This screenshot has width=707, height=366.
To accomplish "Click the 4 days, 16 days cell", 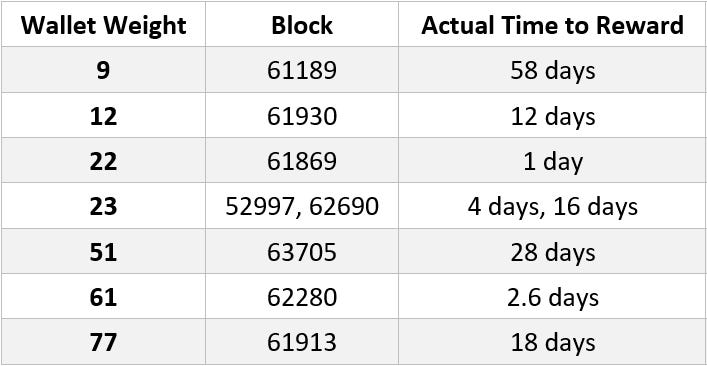I will pyautogui.click(x=552, y=206).
